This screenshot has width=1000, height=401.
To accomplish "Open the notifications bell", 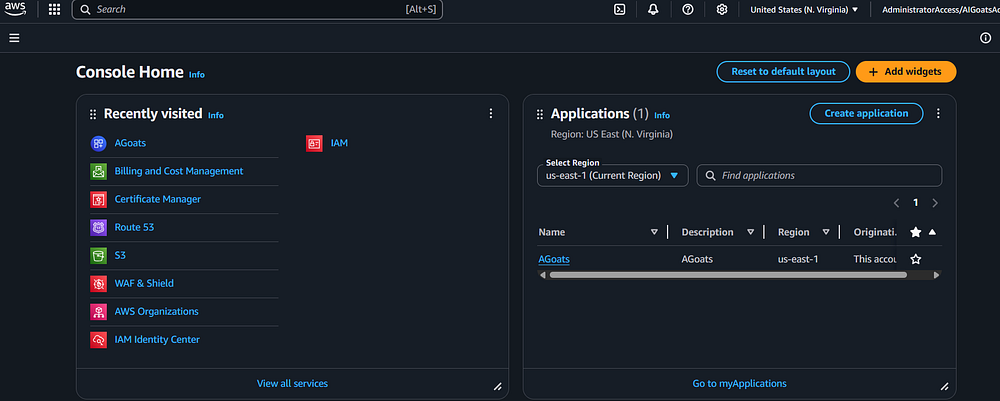I will 653,9.
